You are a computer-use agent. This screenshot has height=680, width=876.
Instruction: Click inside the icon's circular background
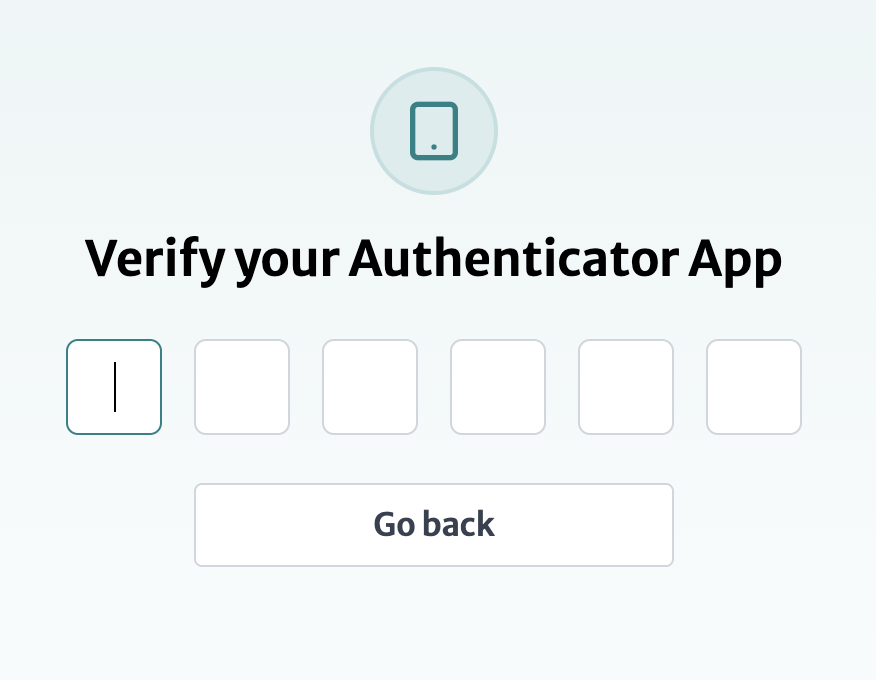pyautogui.click(x=433, y=130)
